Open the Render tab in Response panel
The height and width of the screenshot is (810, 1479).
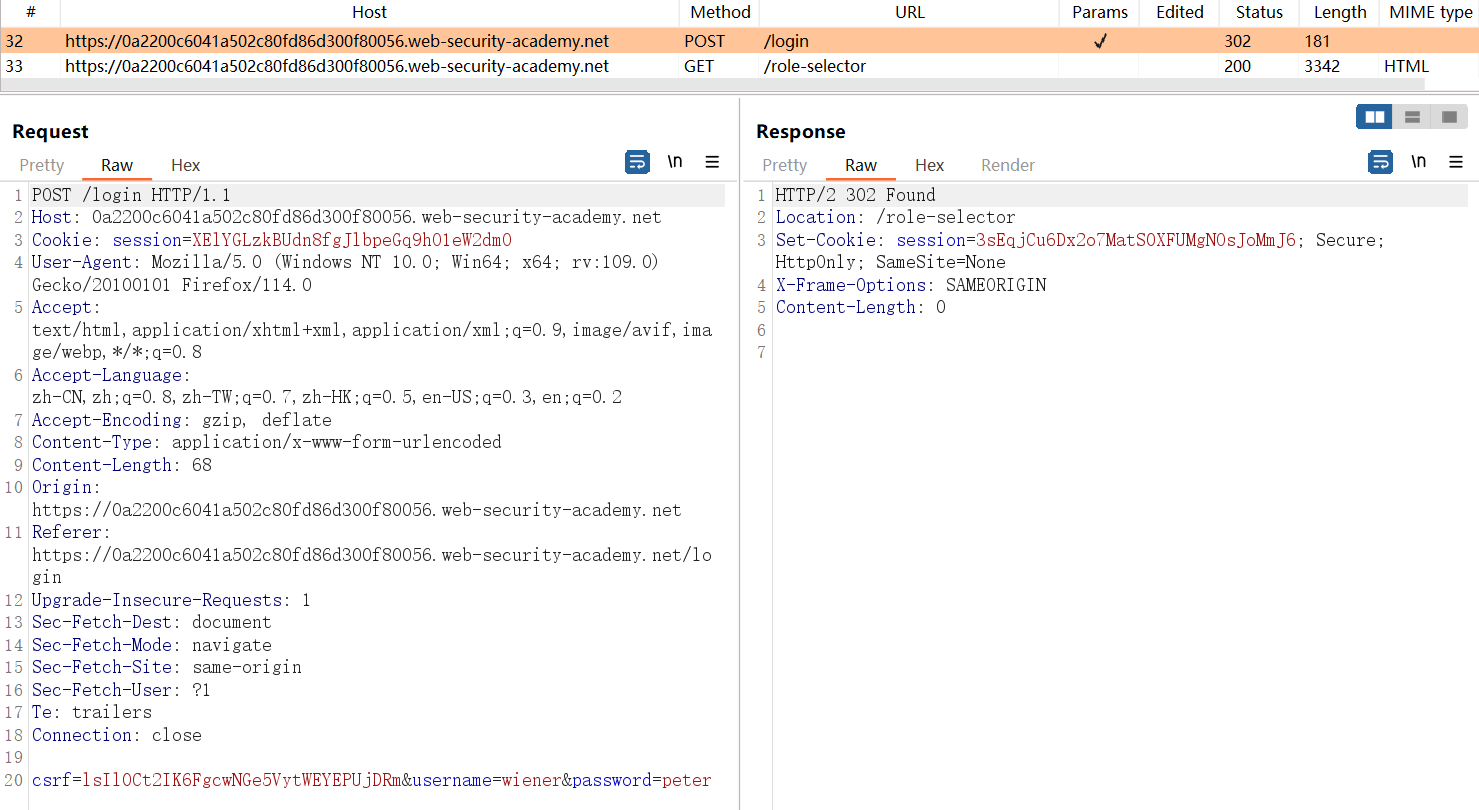(x=1007, y=165)
